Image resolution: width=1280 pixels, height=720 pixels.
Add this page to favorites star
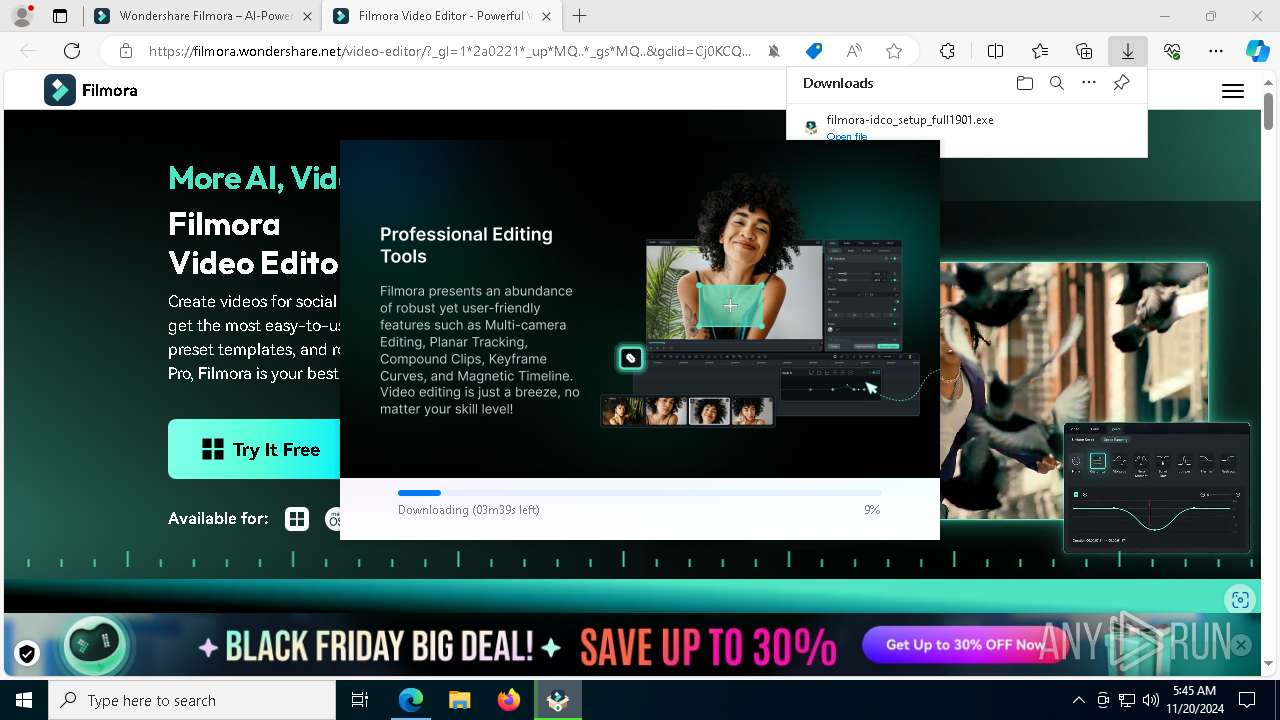pyautogui.click(x=894, y=51)
